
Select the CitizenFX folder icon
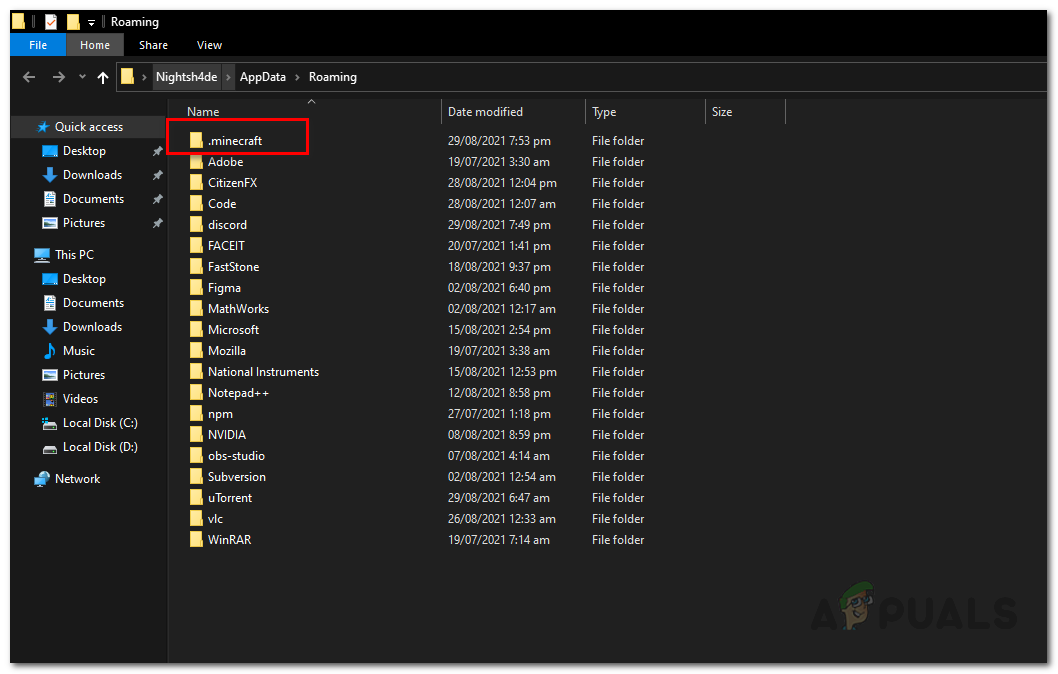(x=196, y=183)
